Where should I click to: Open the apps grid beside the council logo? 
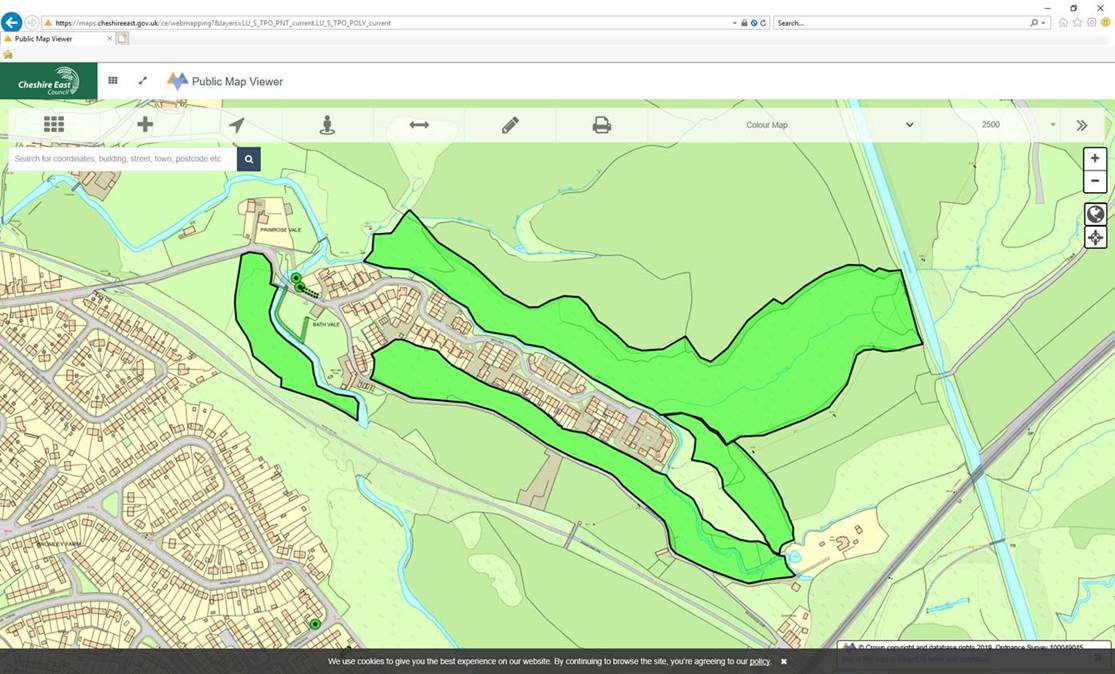click(x=113, y=81)
